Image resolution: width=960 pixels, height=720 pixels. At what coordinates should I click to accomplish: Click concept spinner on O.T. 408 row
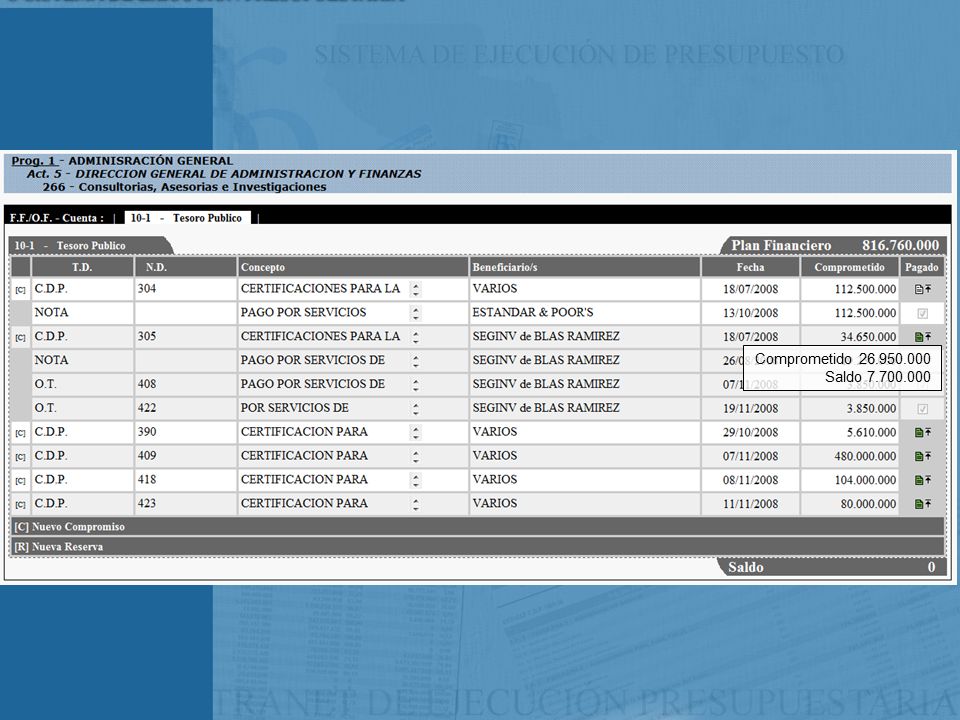pos(416,385)
